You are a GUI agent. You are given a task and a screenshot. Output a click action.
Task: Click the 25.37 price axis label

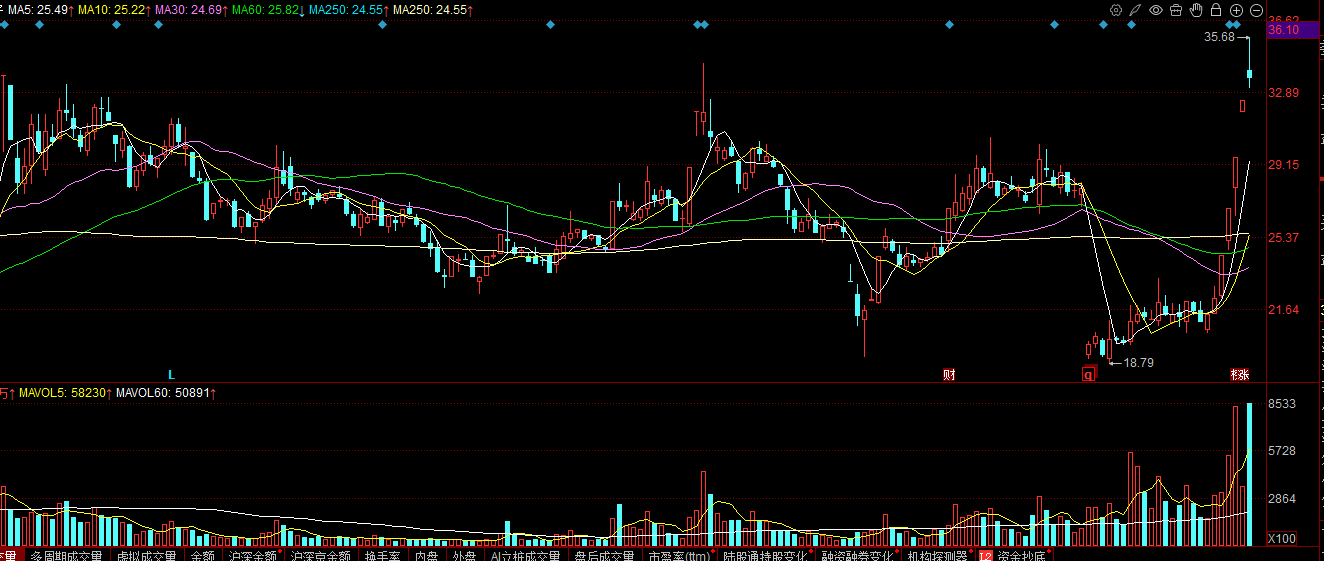[1284, 238]
